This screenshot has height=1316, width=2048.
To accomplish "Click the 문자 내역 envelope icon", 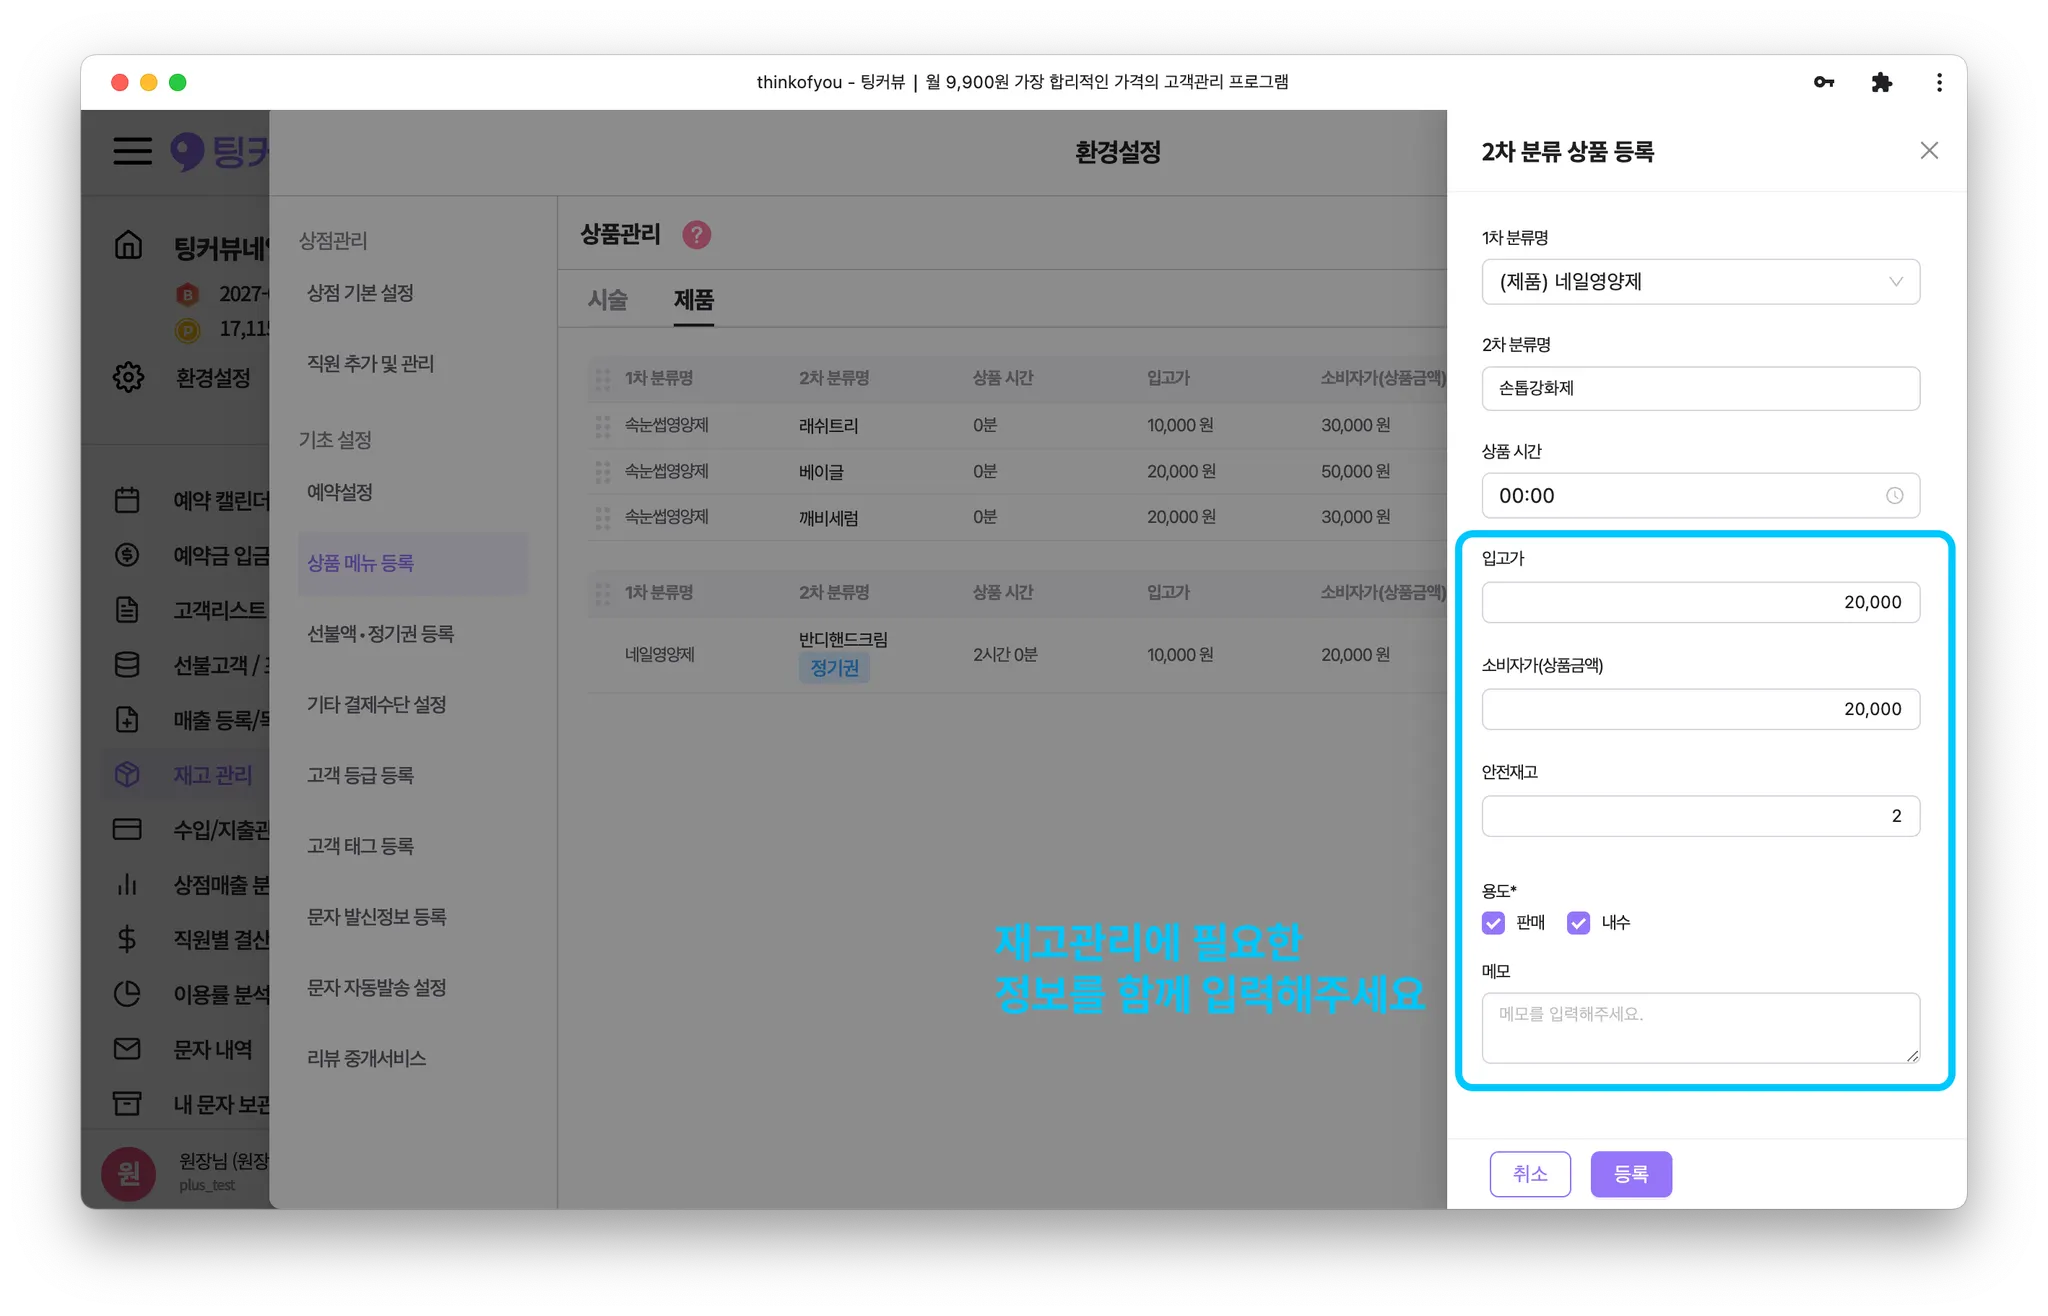I will pyautogui.click(x=127, y=1049).
